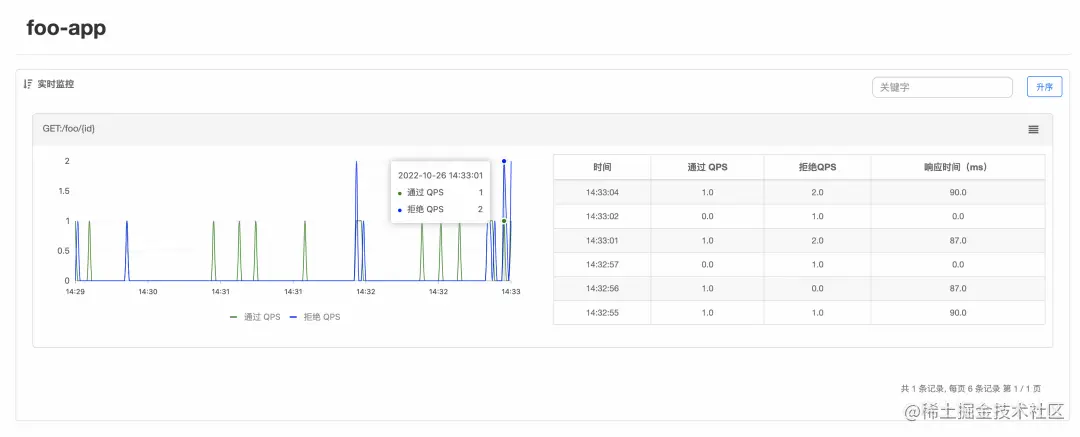Select the 14:32:56 time cell
The image size is (1080, 437).
coord(602,288)
